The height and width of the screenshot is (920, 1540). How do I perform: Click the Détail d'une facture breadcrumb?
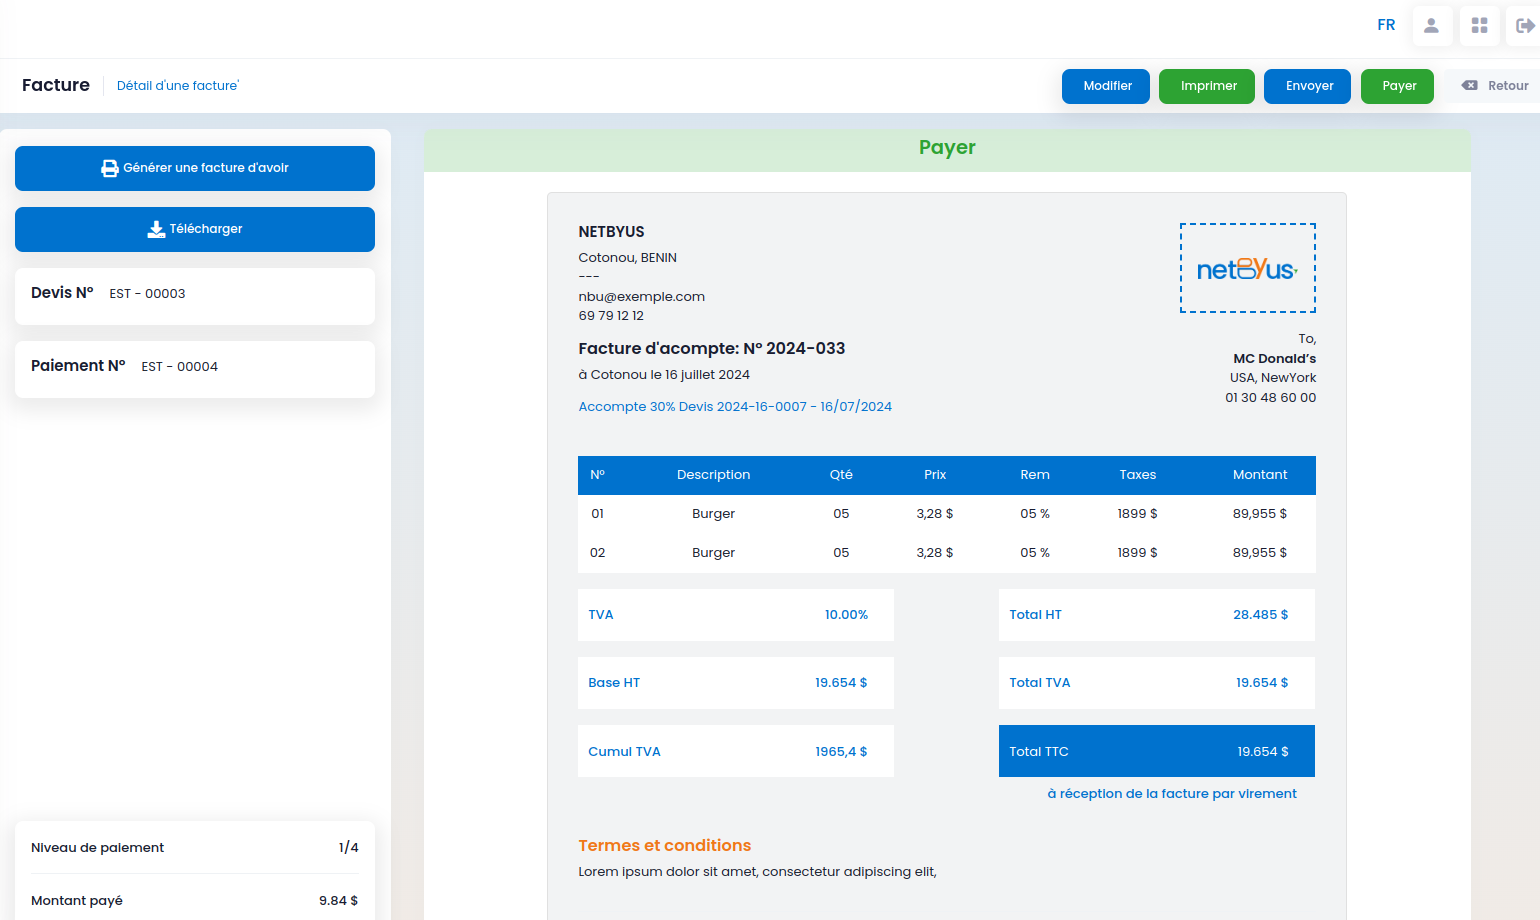178,86
